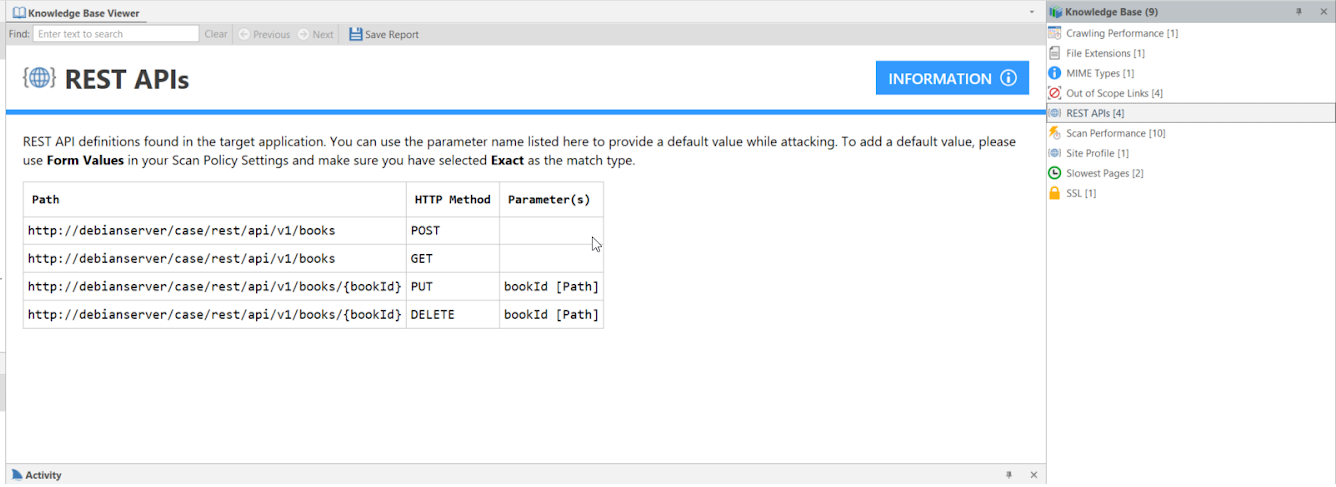Pin the Knowledge Base panel
The height and width of the screenshot is (487, 1336).
coord(1299,12)
